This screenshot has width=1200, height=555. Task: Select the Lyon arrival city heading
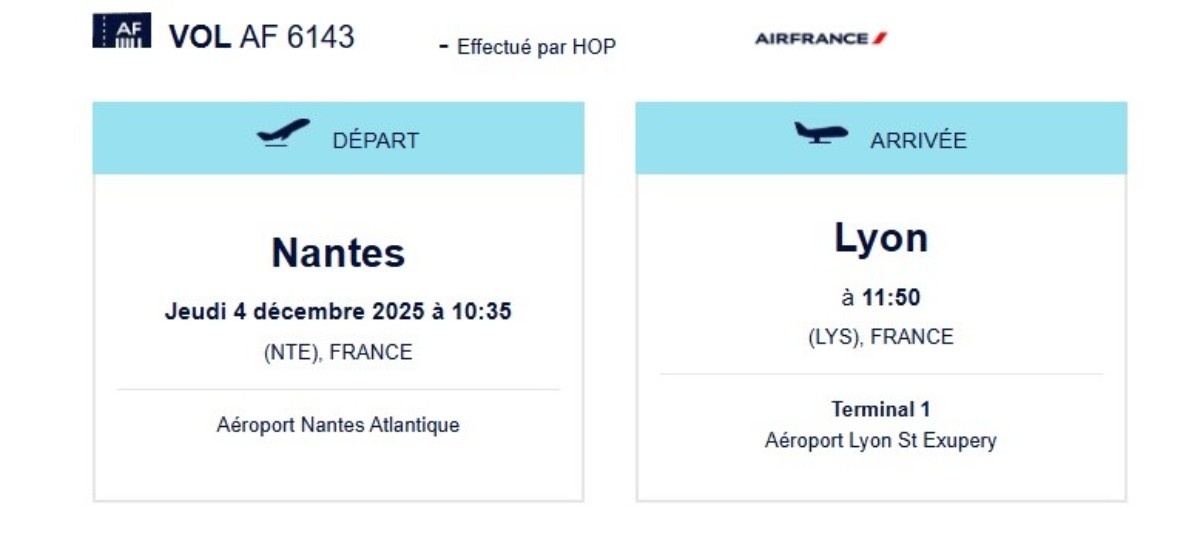(881, 238)
